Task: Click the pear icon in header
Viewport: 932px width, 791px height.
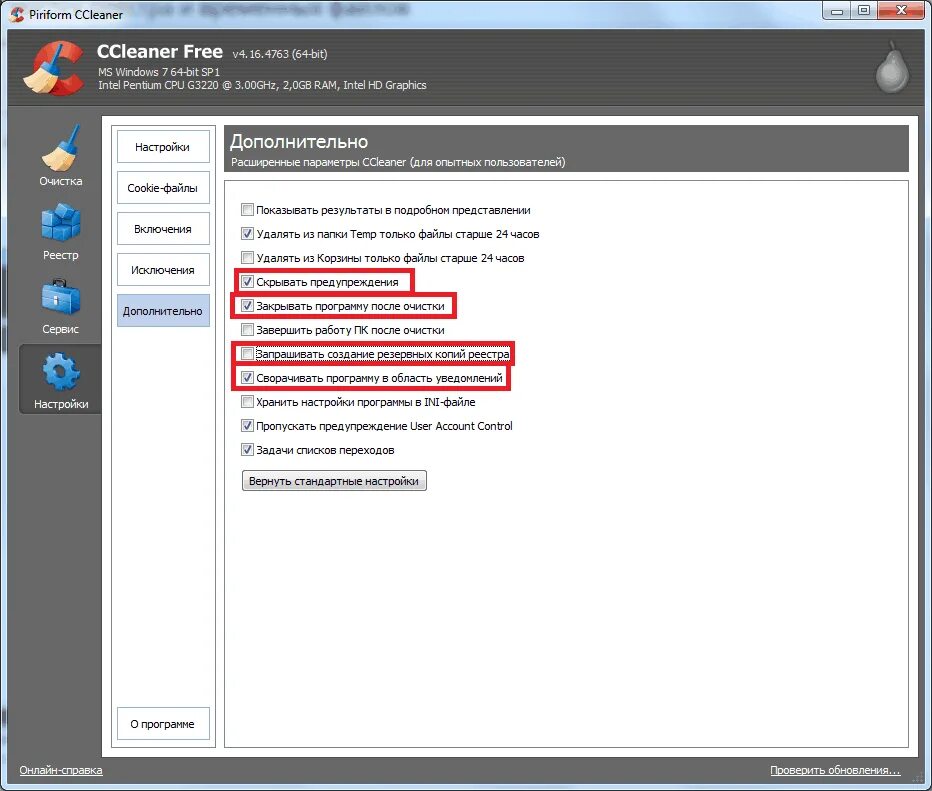Action: pos(892,67)
